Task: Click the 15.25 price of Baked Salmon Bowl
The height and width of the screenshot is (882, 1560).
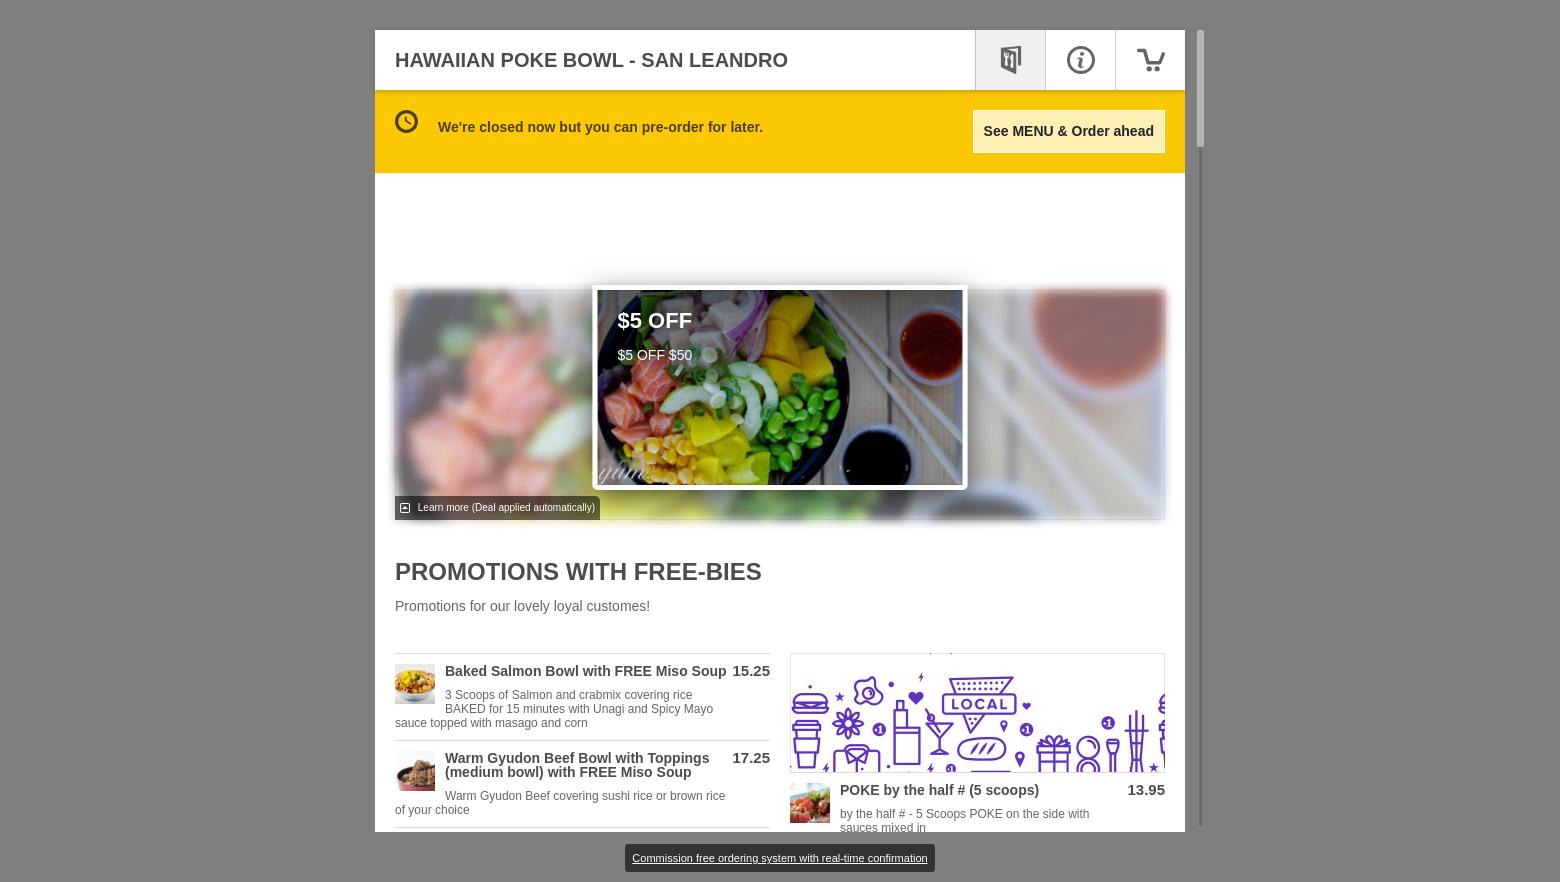Action: (x=751, y=671)
